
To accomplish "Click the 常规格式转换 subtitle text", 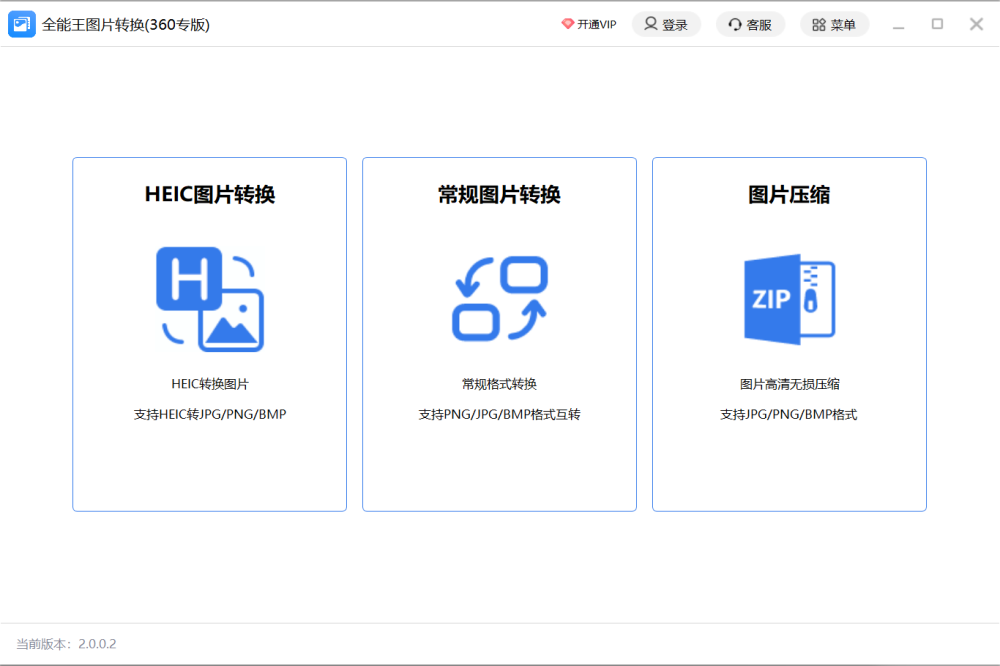I will [499, 384].
